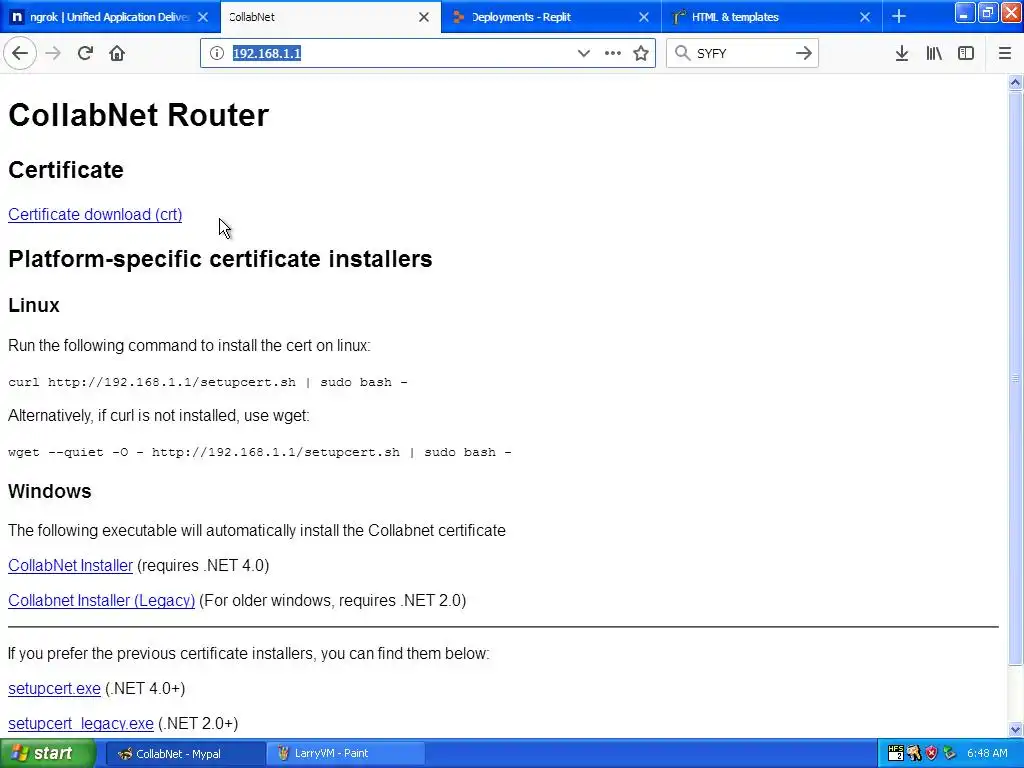Toggle the sidebar view icon

[966, 54]
